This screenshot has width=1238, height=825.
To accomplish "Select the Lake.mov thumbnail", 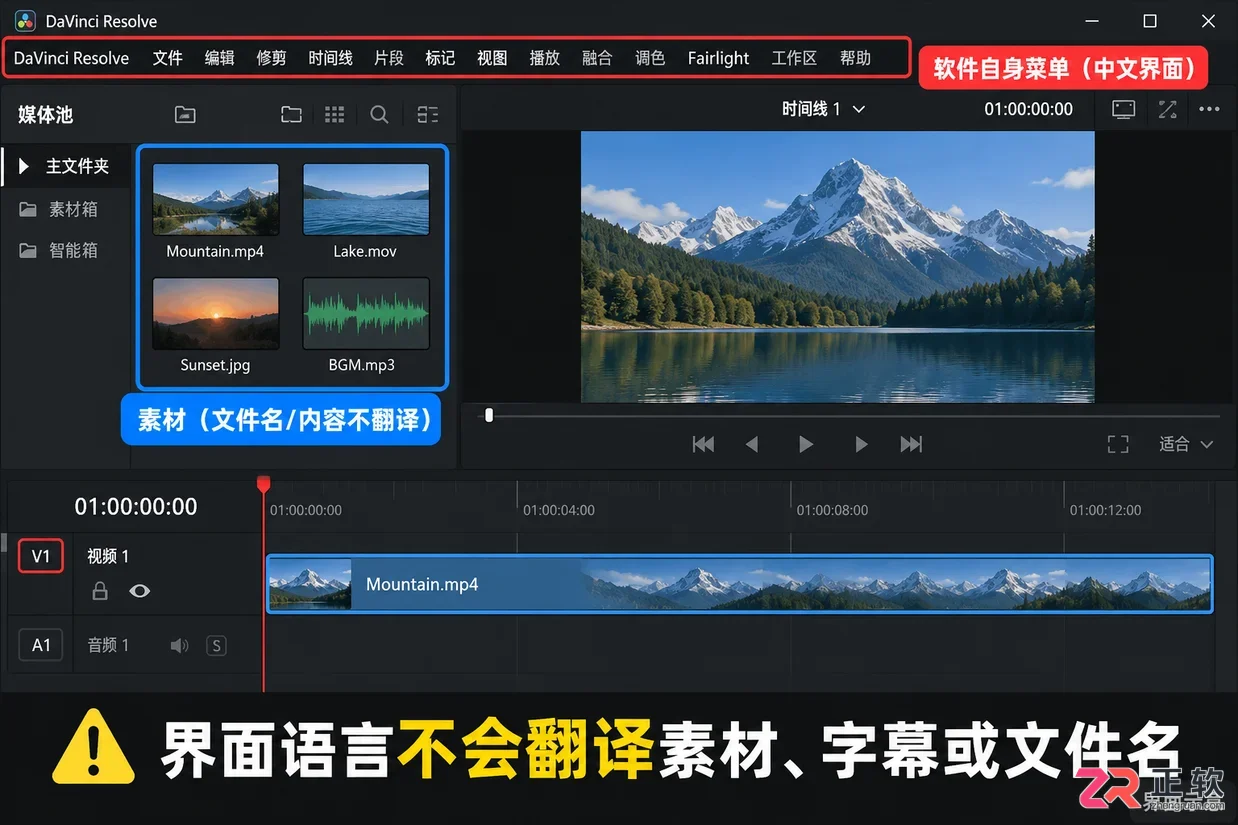I will [366, 199].
